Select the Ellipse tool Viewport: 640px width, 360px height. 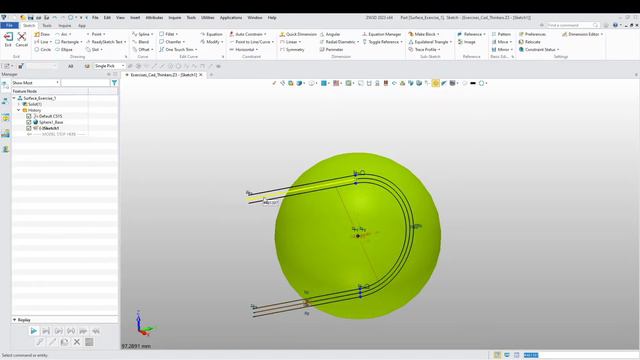[64, 49]
